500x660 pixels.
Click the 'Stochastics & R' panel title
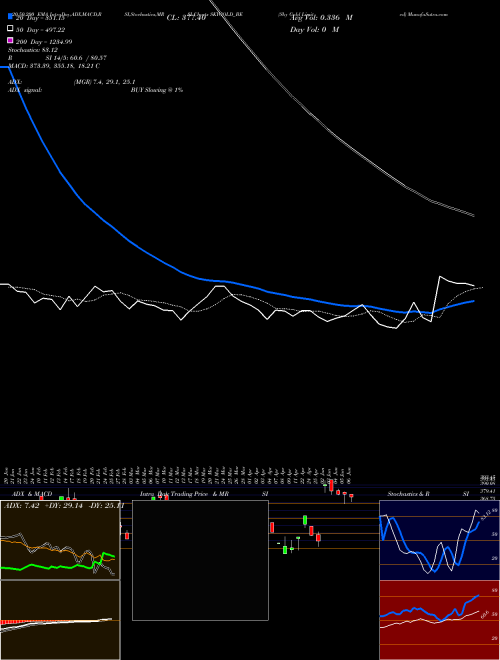pos(408,494)
